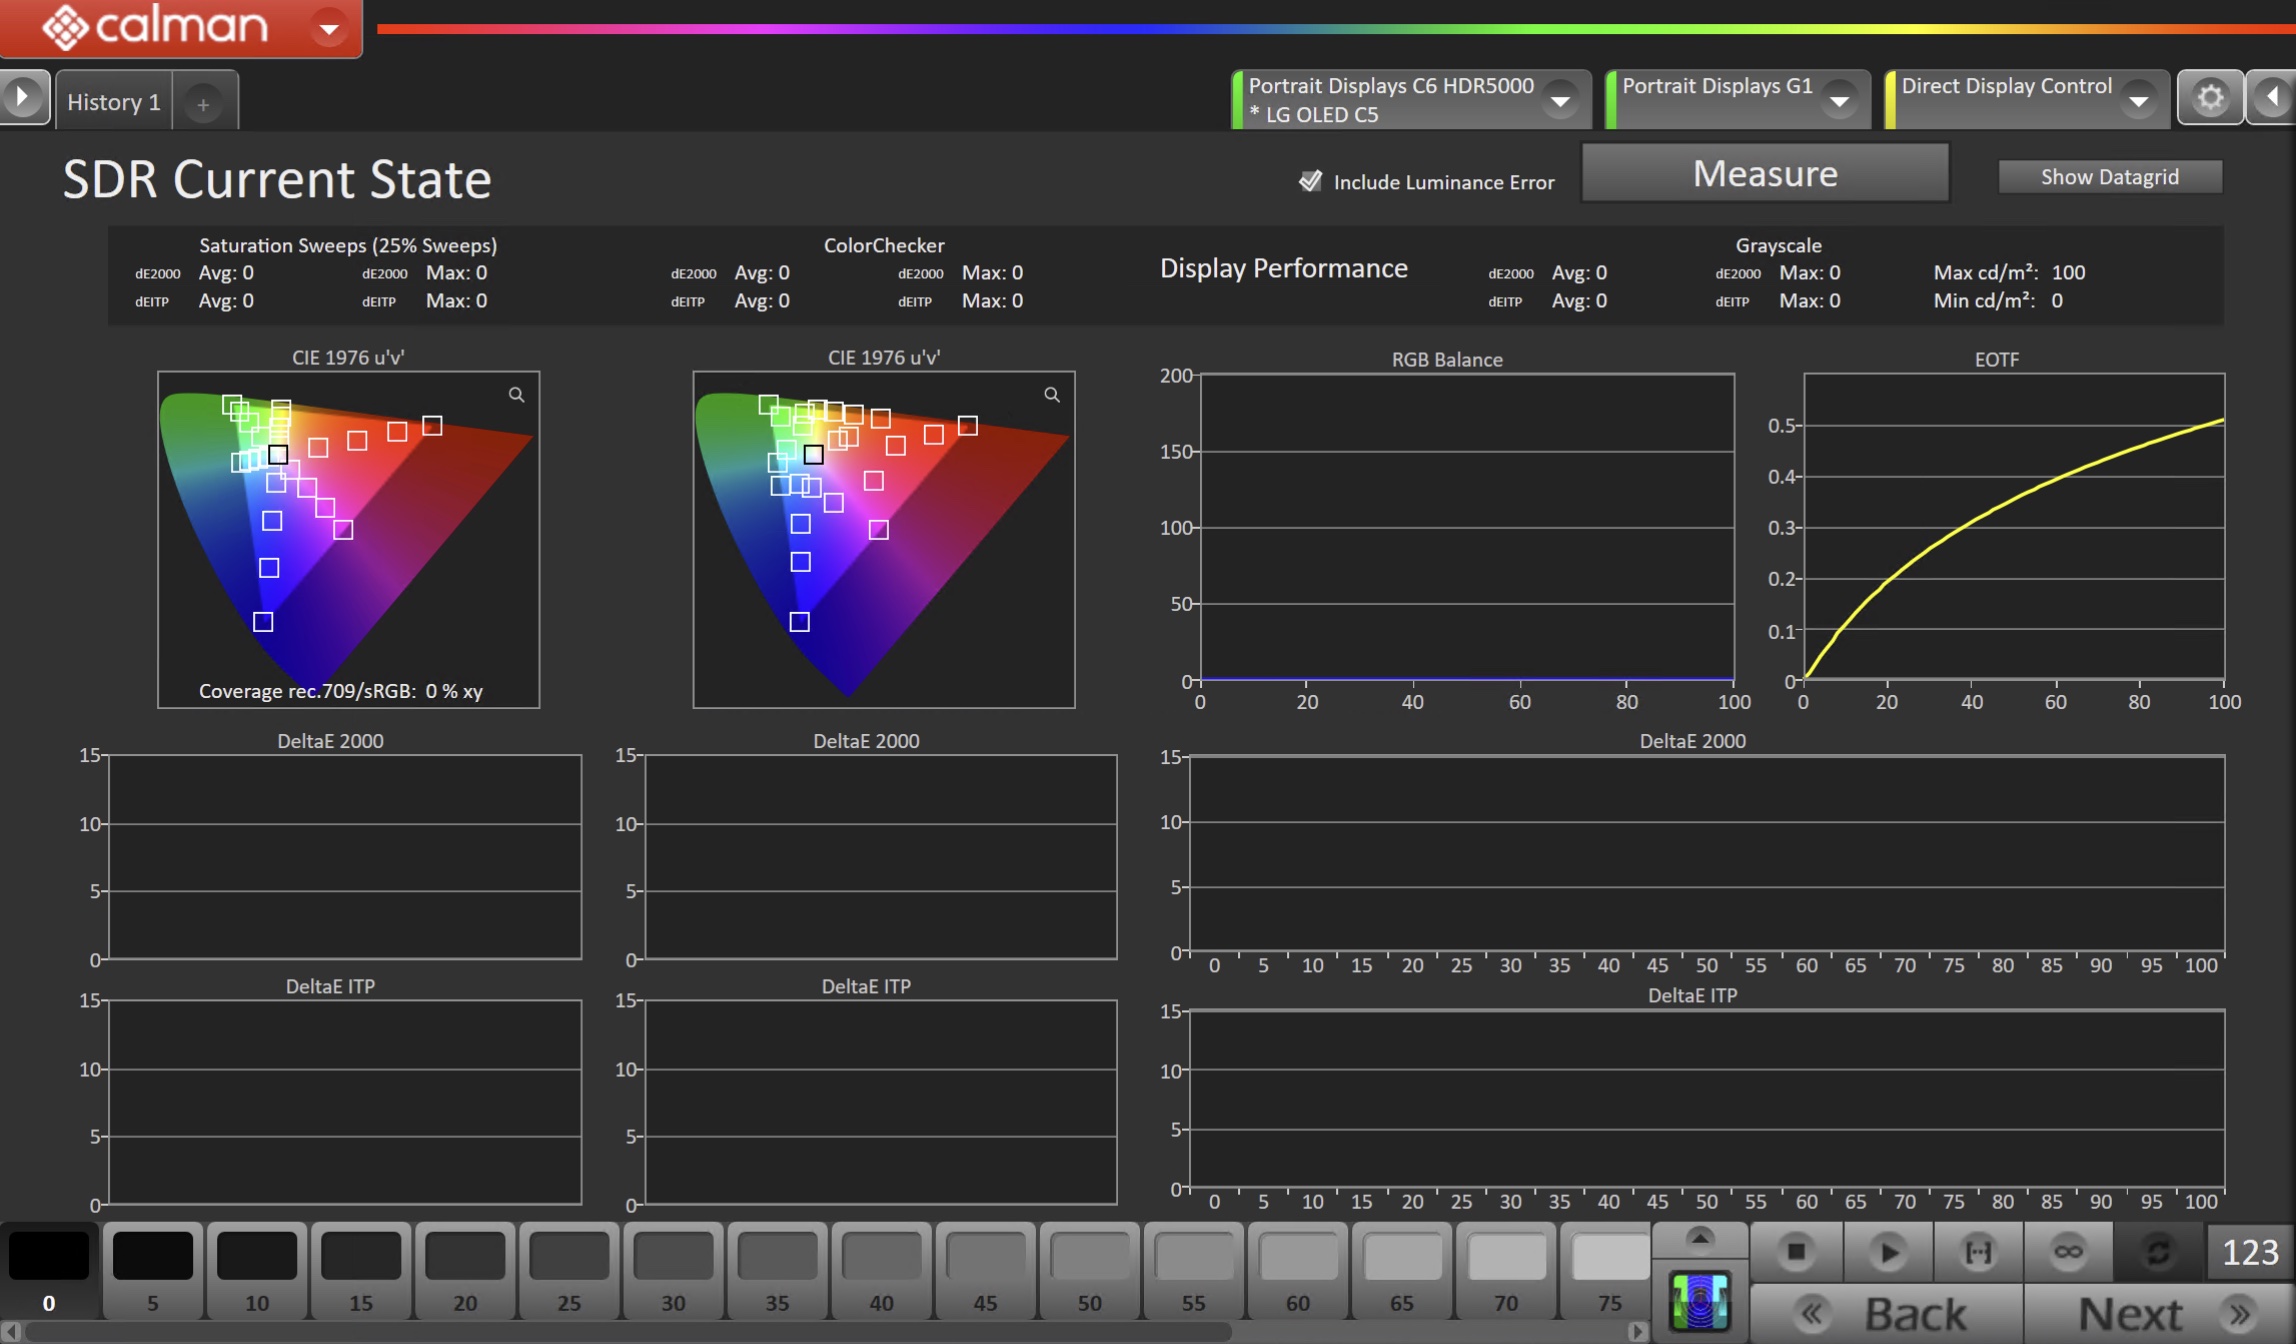Screen dimensions: 2296x1344
Task: Click the single-read bracket icon
Action: point(1978,1252)
